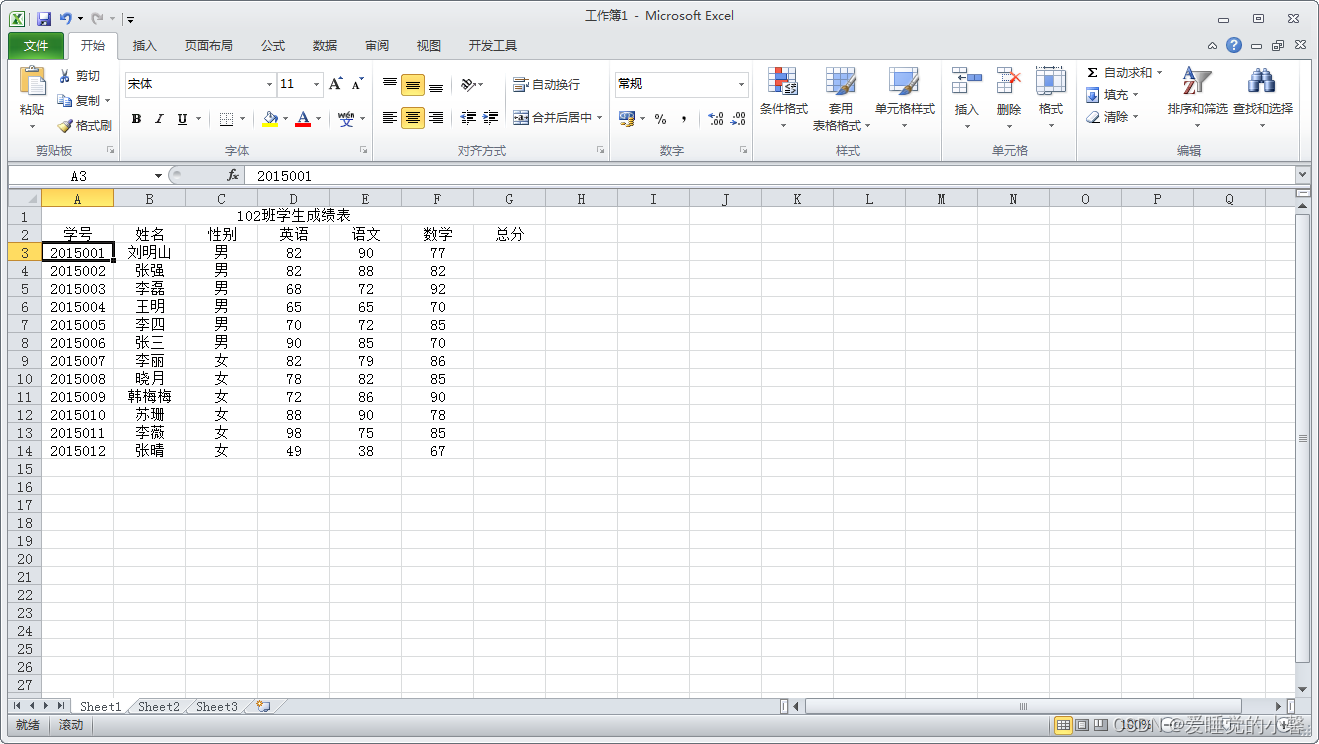Toggle Top Align vertical alignment

(390, 85)
